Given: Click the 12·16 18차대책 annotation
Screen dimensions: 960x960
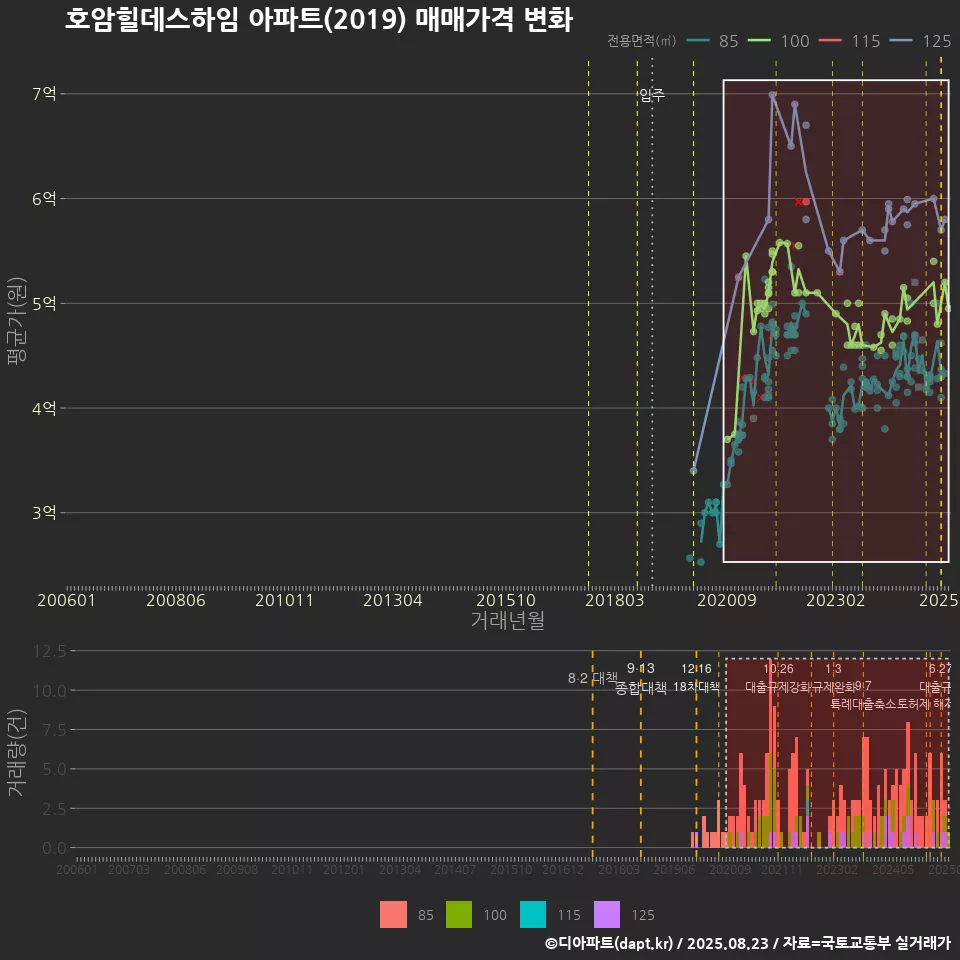Looking at the screenshot, I should click(x=697, y=678).
